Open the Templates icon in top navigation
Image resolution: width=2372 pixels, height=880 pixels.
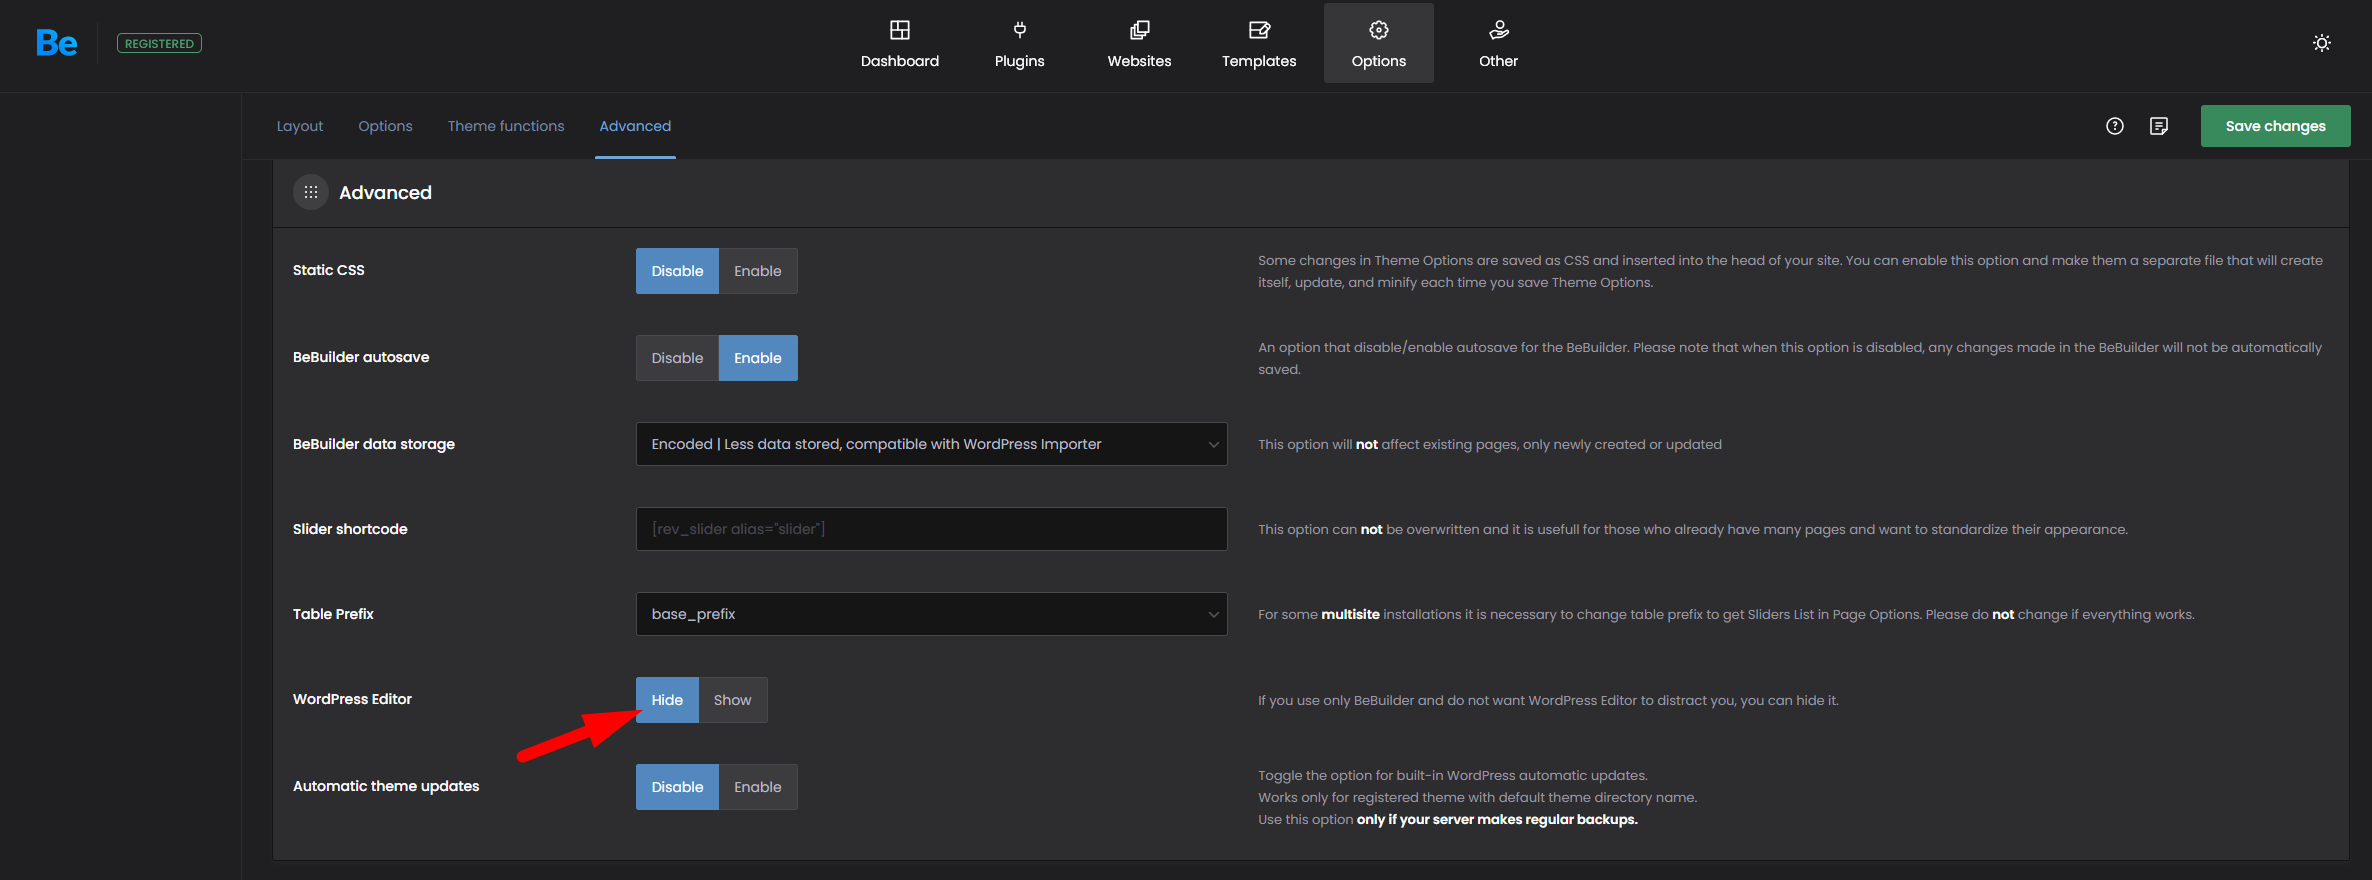(x=1259, y=30)
